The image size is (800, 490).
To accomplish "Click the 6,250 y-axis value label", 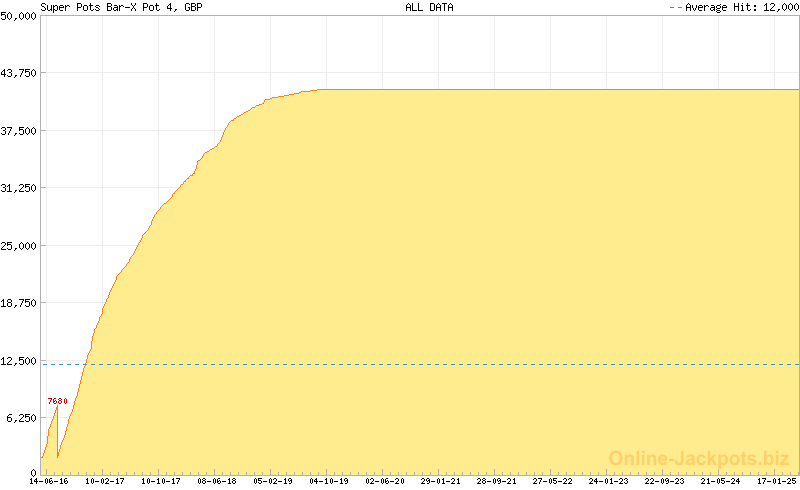I will [x=21, y=418].
